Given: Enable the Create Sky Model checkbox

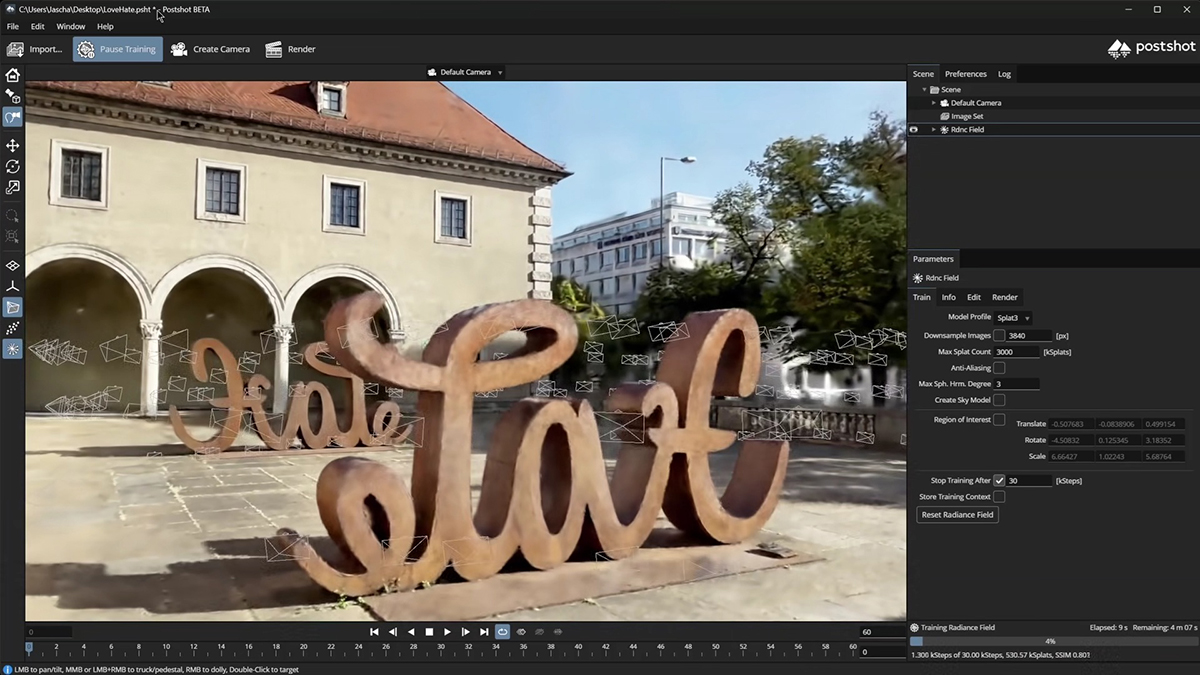Looking at the screenshot, I should click(999, 400).
